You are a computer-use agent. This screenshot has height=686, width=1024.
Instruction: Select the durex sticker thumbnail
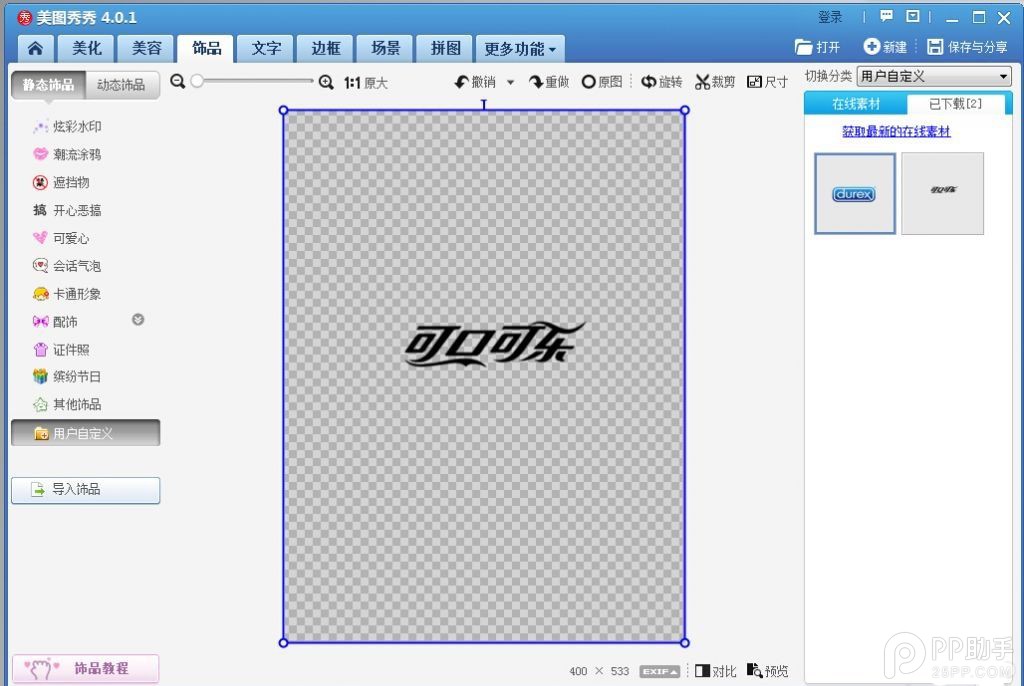tap(854, 194)
